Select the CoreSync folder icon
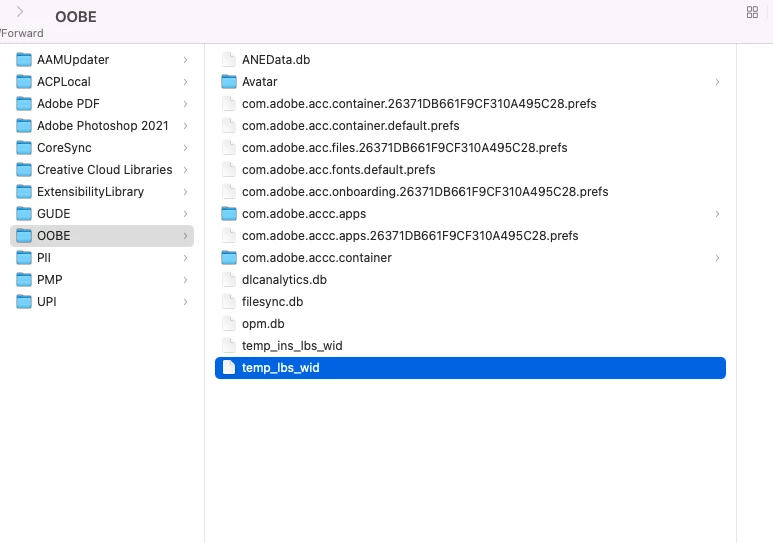The height and width of the screenshot is (543, 773). [x=24, y=147]
